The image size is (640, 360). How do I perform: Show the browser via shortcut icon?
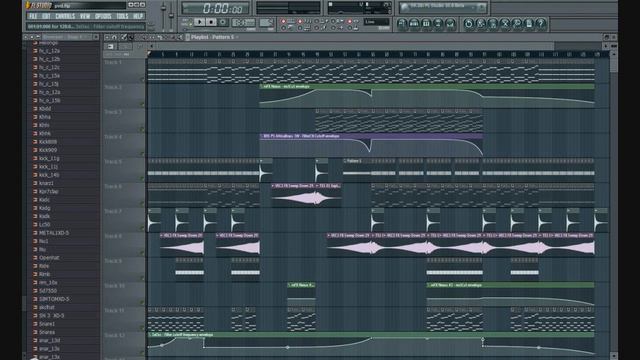click(x=438, y=24)
